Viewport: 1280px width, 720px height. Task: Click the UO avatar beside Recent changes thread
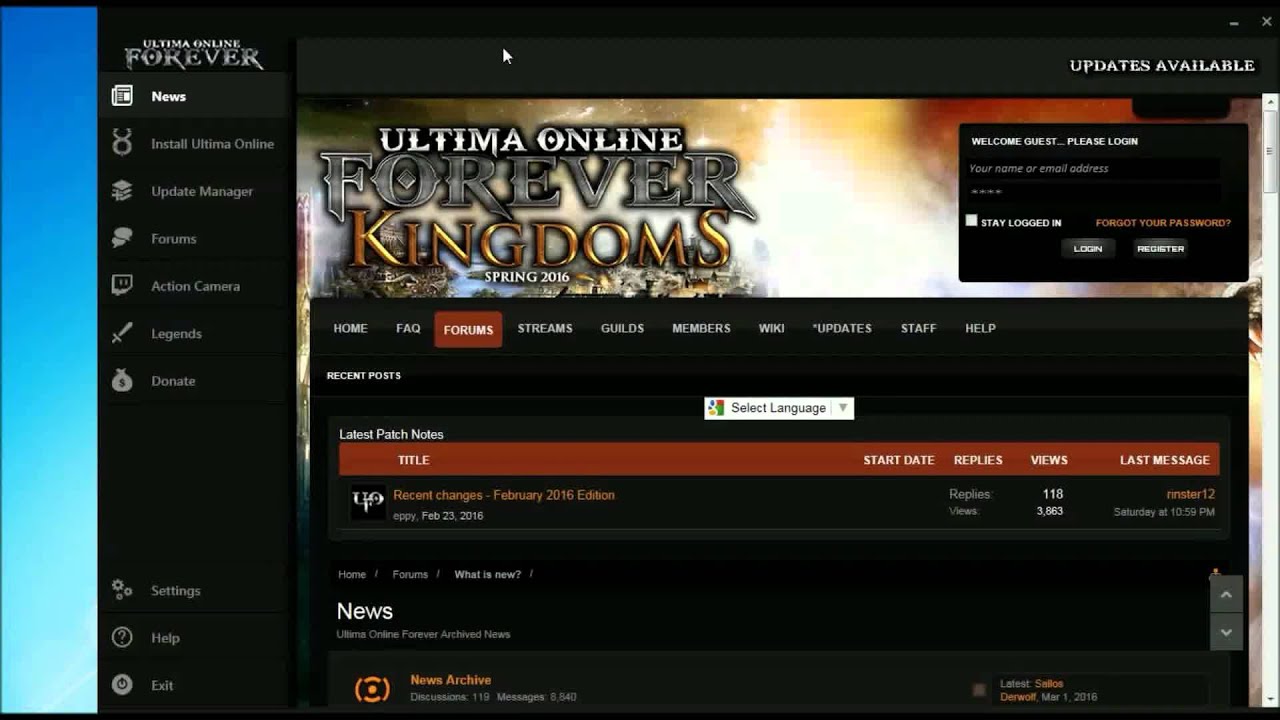pos(368,502)
